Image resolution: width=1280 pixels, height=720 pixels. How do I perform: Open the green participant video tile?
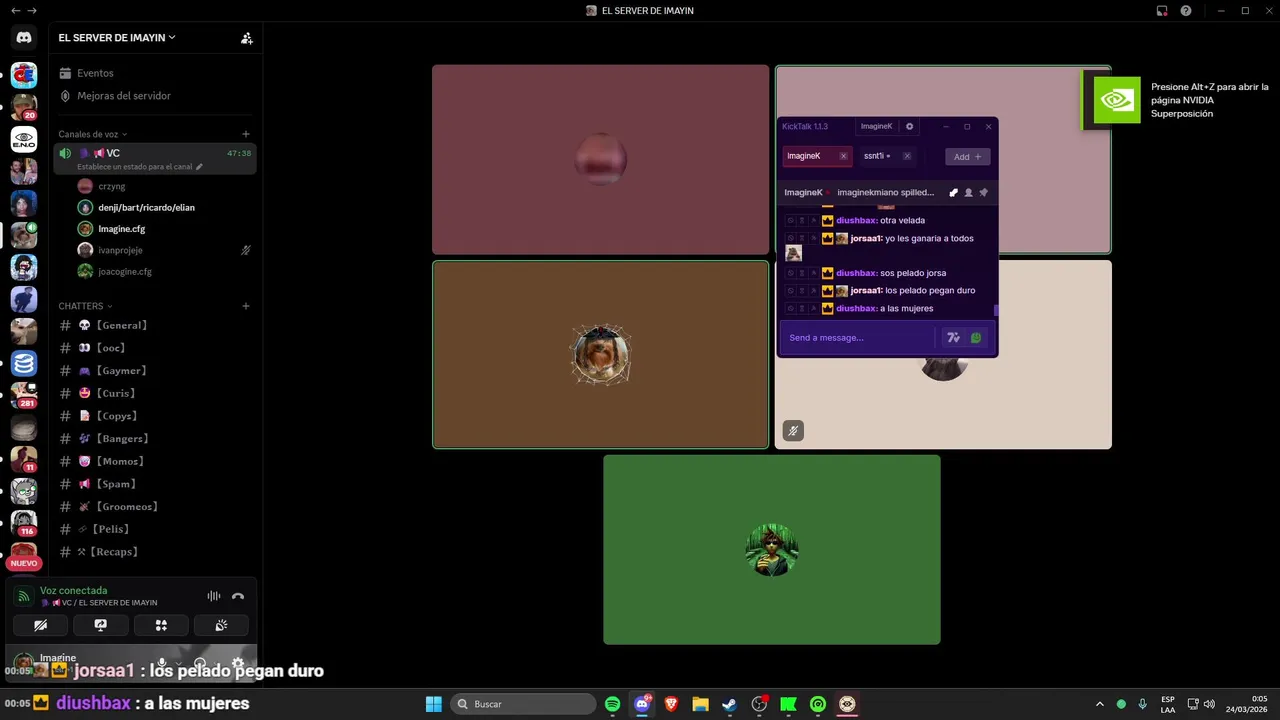[772, 550]
